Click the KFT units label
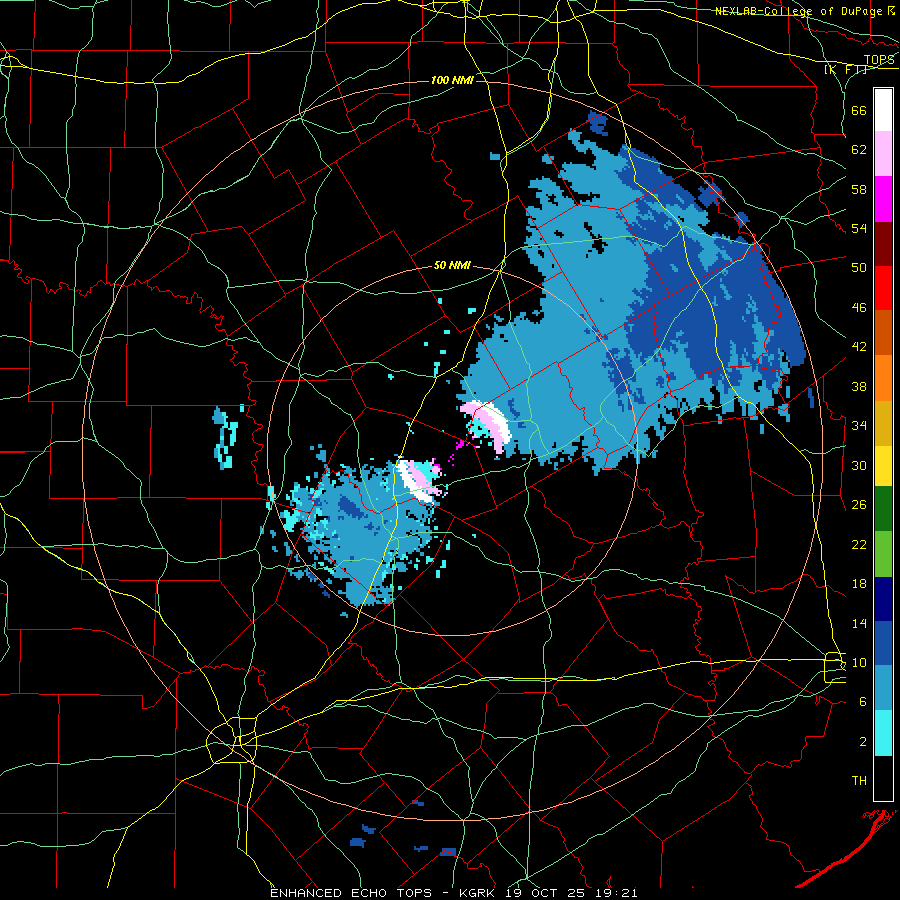The image size is (900, 900). [846, 69]
